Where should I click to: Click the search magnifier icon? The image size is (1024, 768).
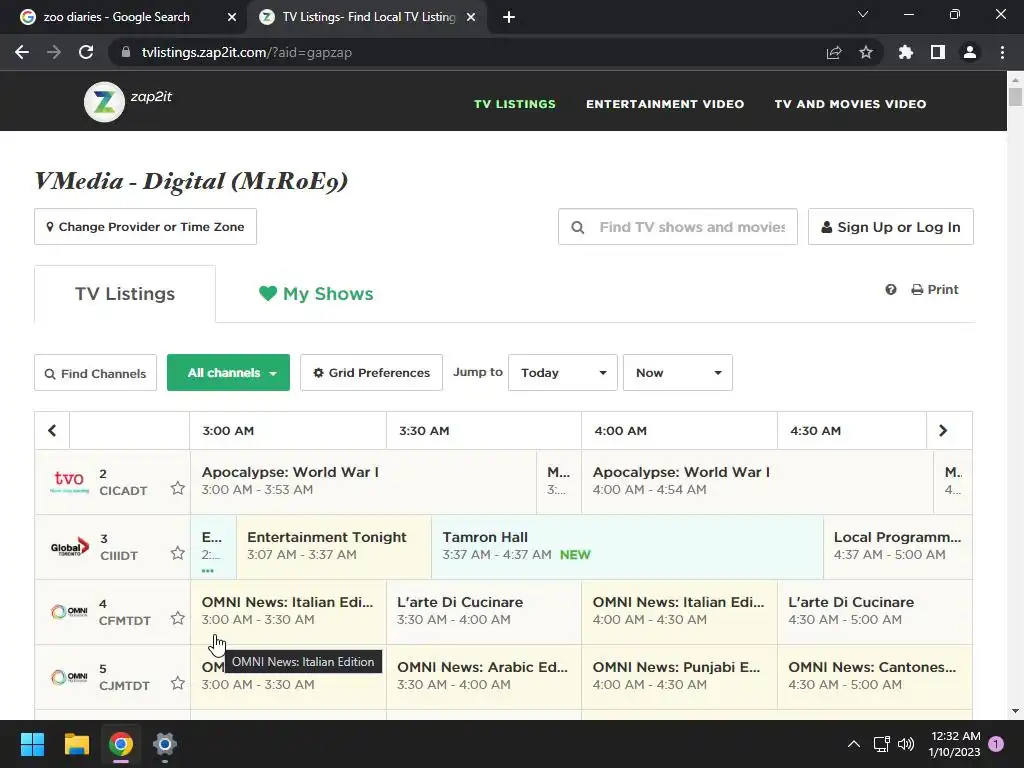click(577, 227)
